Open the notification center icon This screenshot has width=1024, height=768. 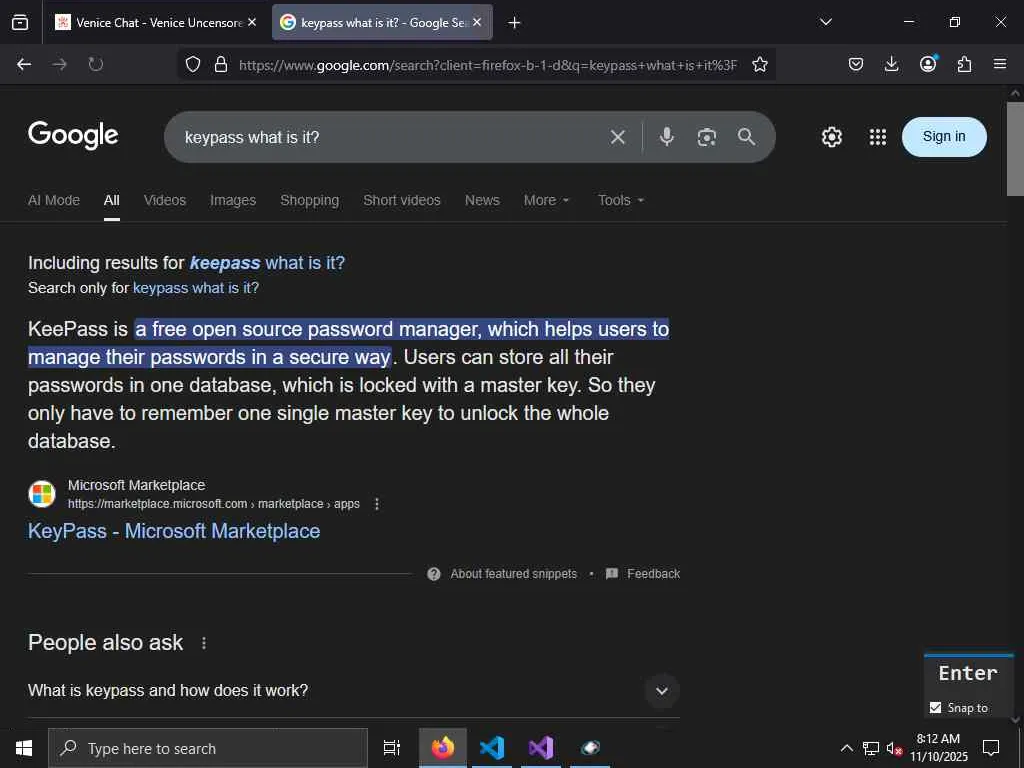point(991,748)
